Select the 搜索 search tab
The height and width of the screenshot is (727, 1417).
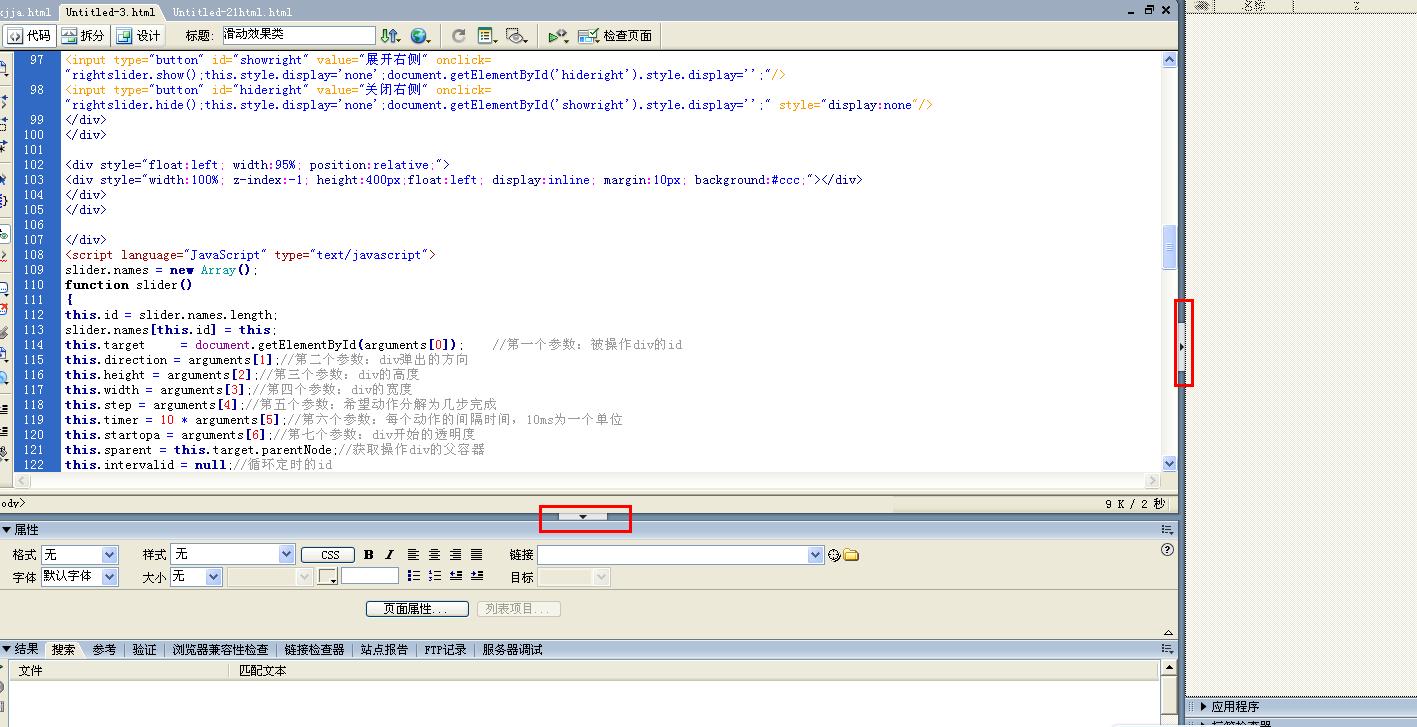click(64, 650)
